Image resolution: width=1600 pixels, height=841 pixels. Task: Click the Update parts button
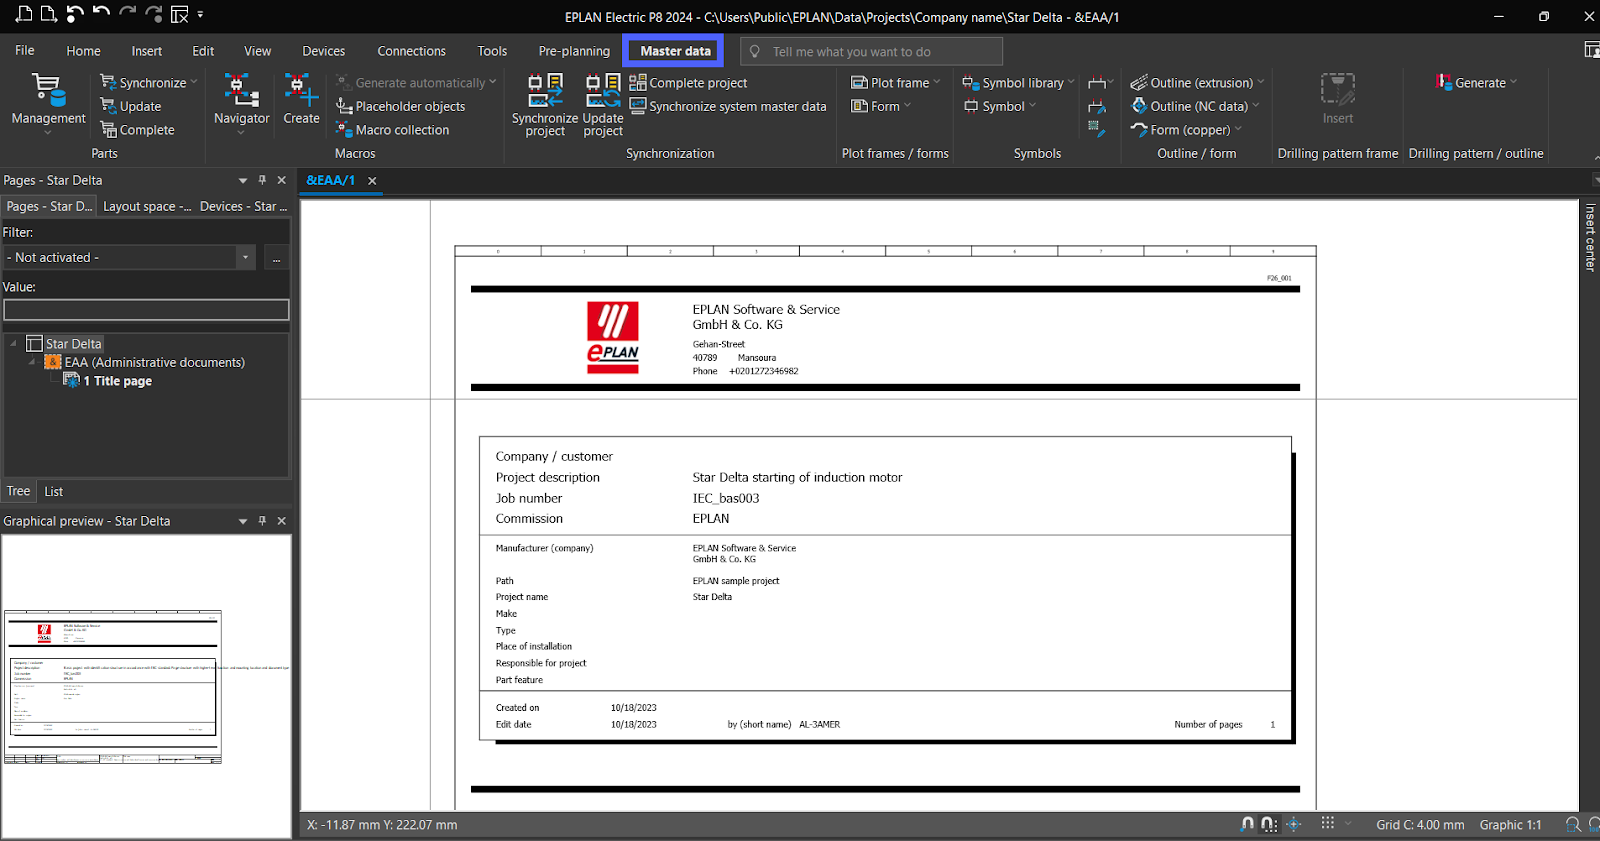pos(131,106)
